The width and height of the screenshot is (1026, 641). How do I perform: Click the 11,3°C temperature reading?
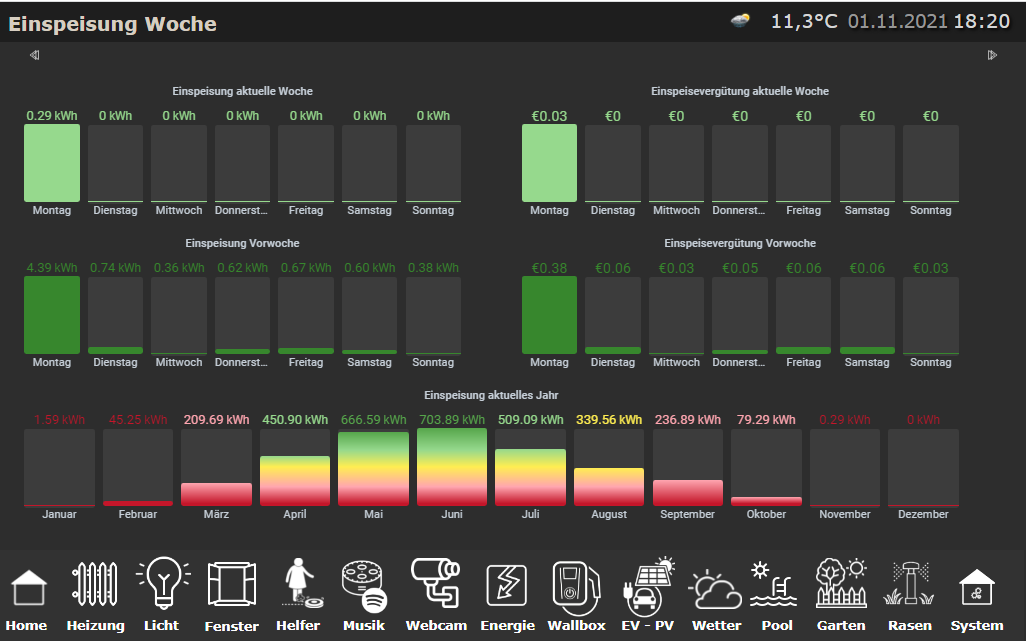click(804, 22)
